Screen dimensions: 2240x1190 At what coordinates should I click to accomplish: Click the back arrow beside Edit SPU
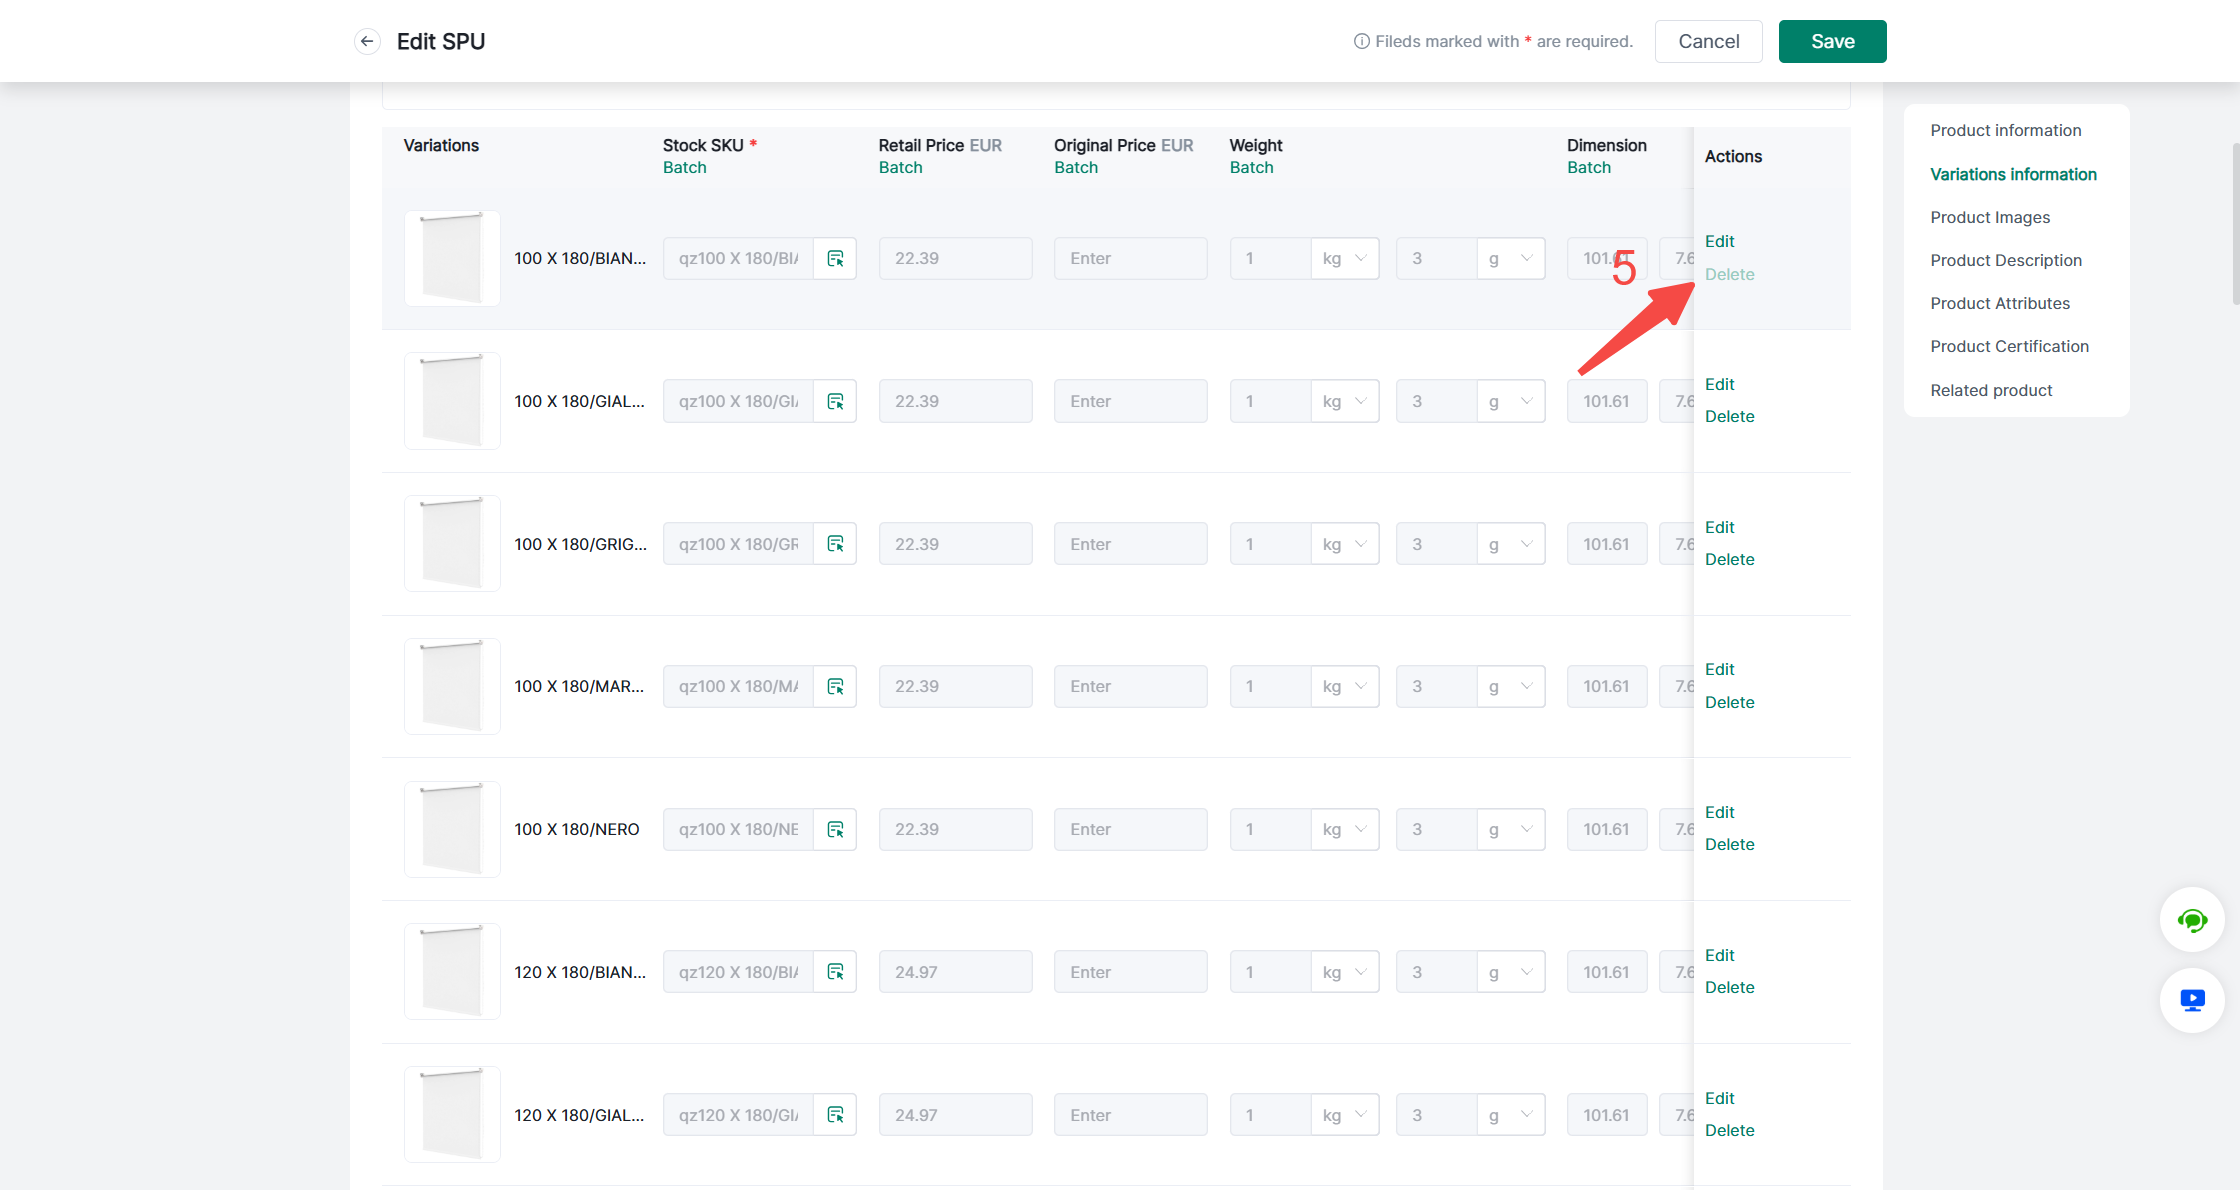click(367, 41)
